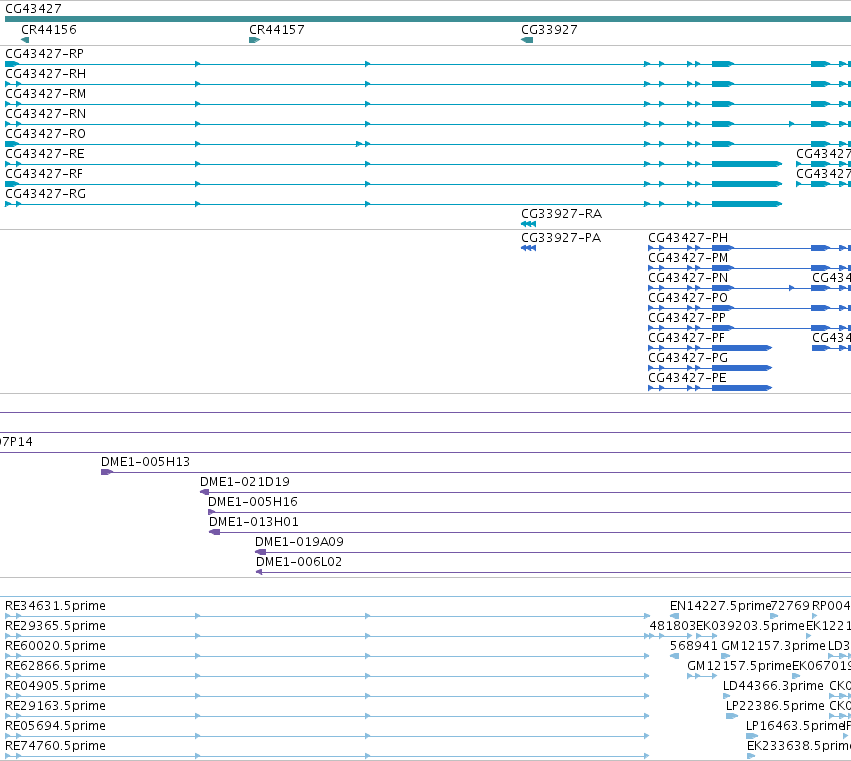Screen dimensions: 851x761
Task: Select transcript CG43427-RE label
Action: [45, 154]
